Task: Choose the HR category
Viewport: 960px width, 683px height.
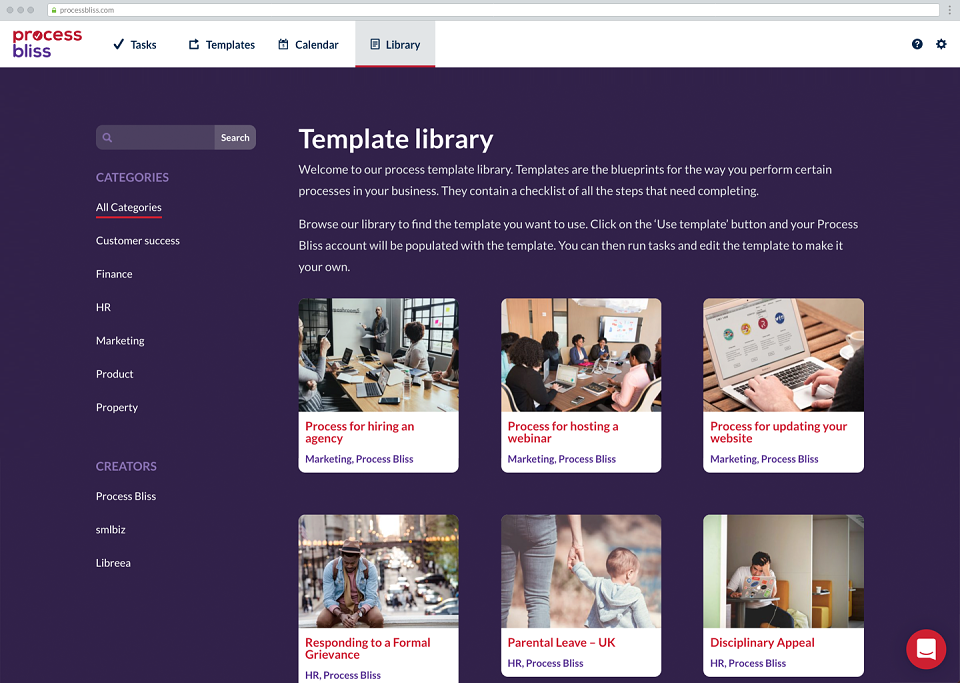Action: point(103,307)
